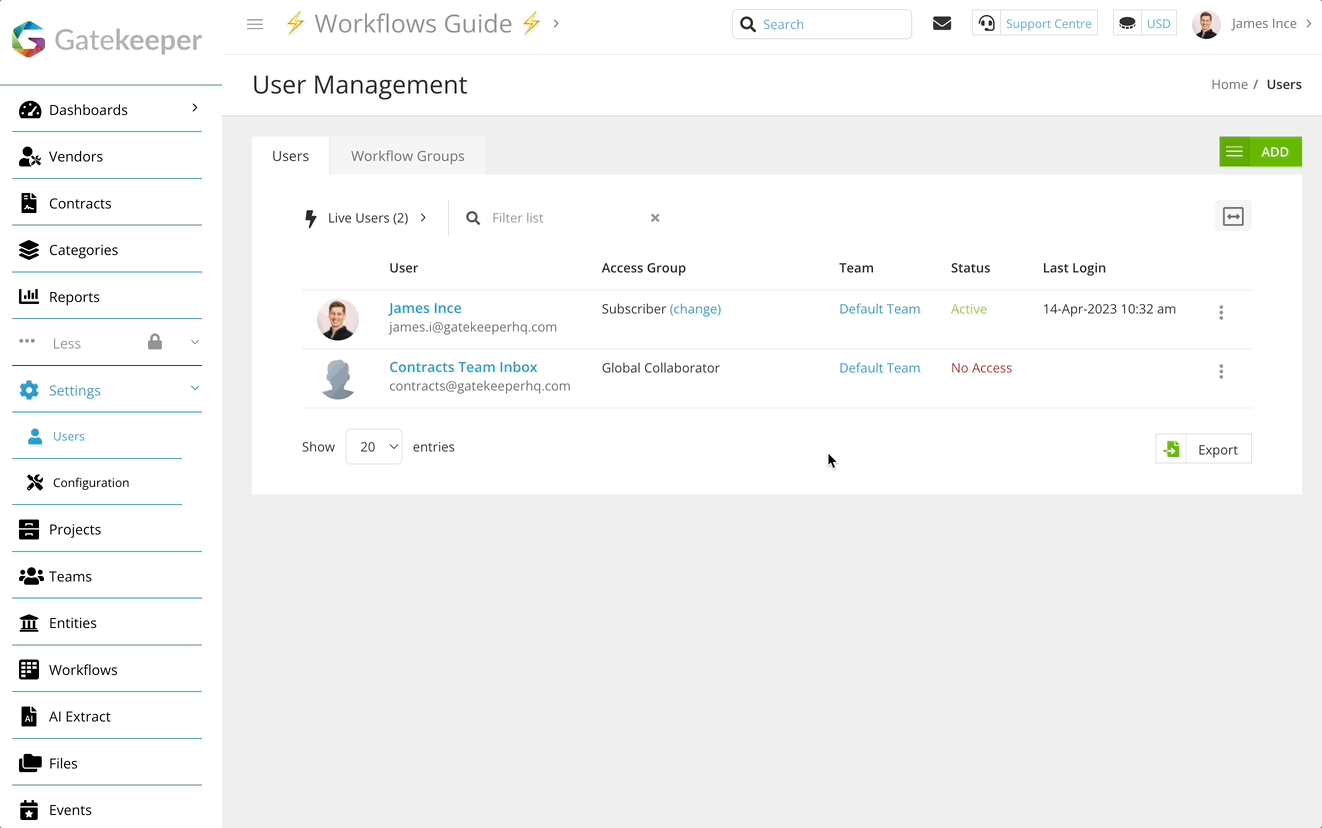Sort by the User column header
The image size is (1322, 828).
pos(403,268)
